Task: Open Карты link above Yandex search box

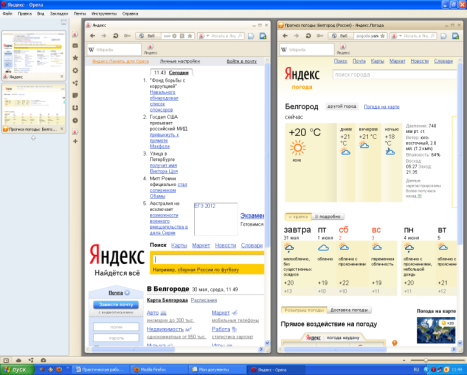Action: point(179,245)
